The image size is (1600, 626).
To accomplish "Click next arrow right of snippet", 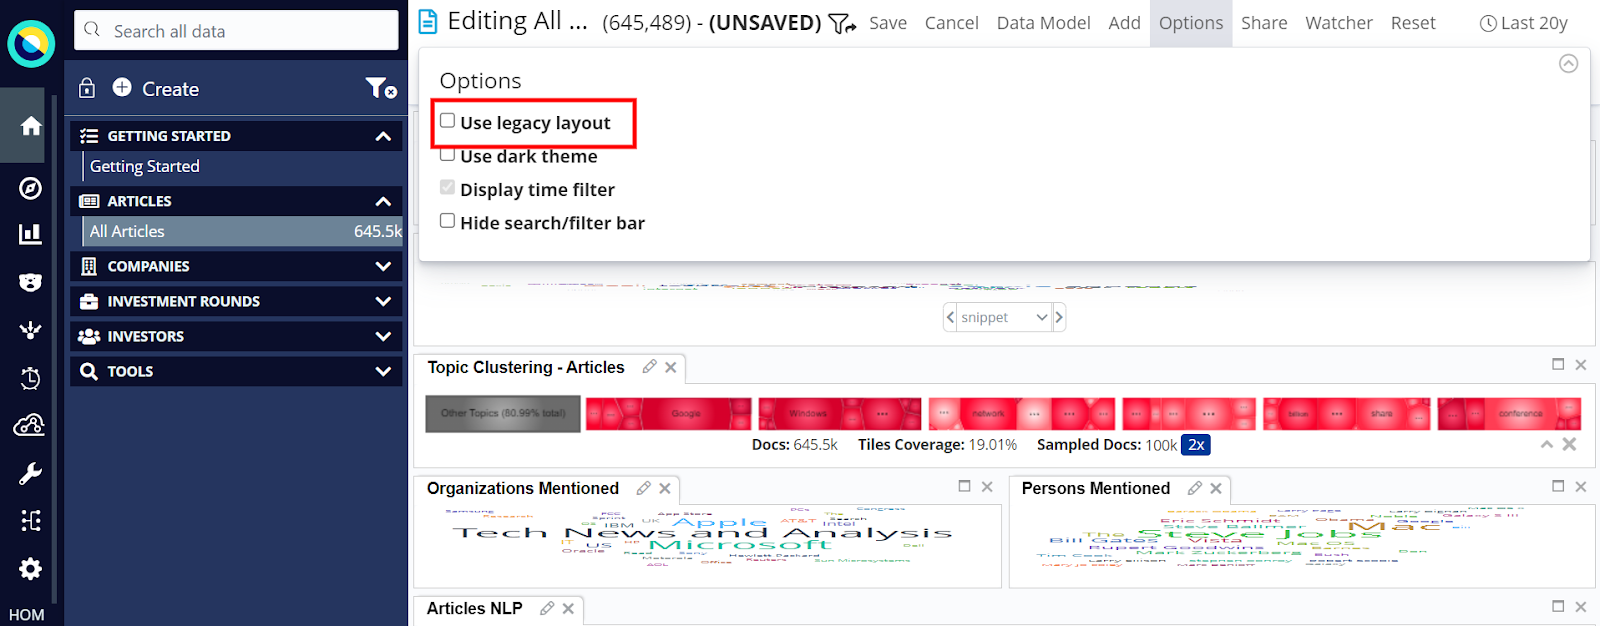I will click(1059, 317).
